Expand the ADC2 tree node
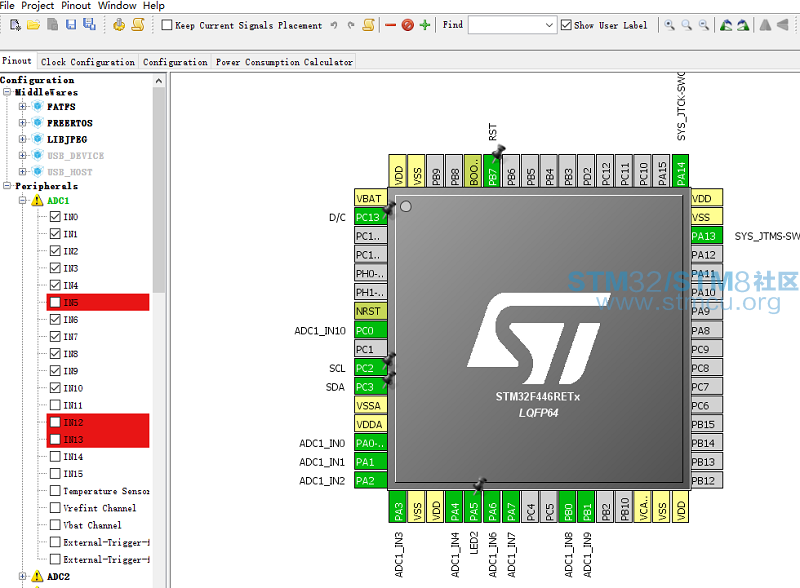The height and width of the screenshot is (588, 800). (22, 576)
